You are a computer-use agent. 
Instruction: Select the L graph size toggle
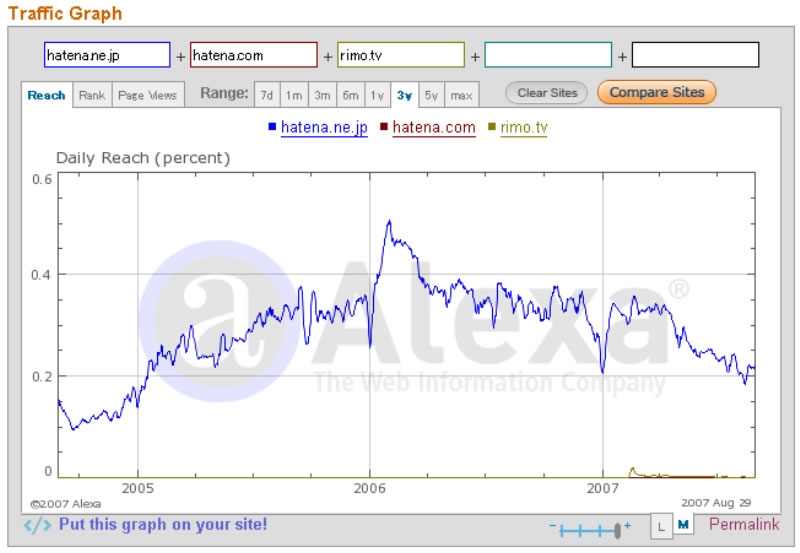662,525
